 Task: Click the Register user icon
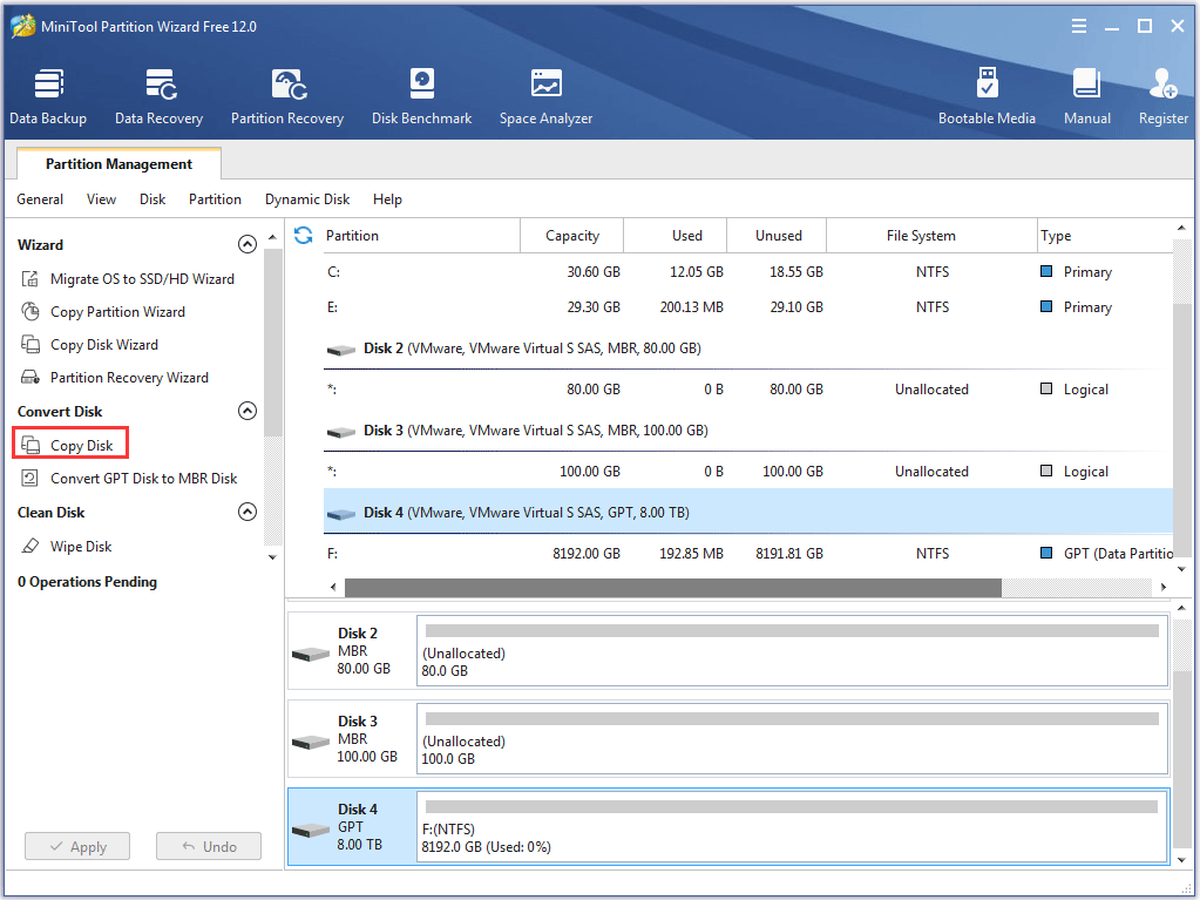[1163, 84]
